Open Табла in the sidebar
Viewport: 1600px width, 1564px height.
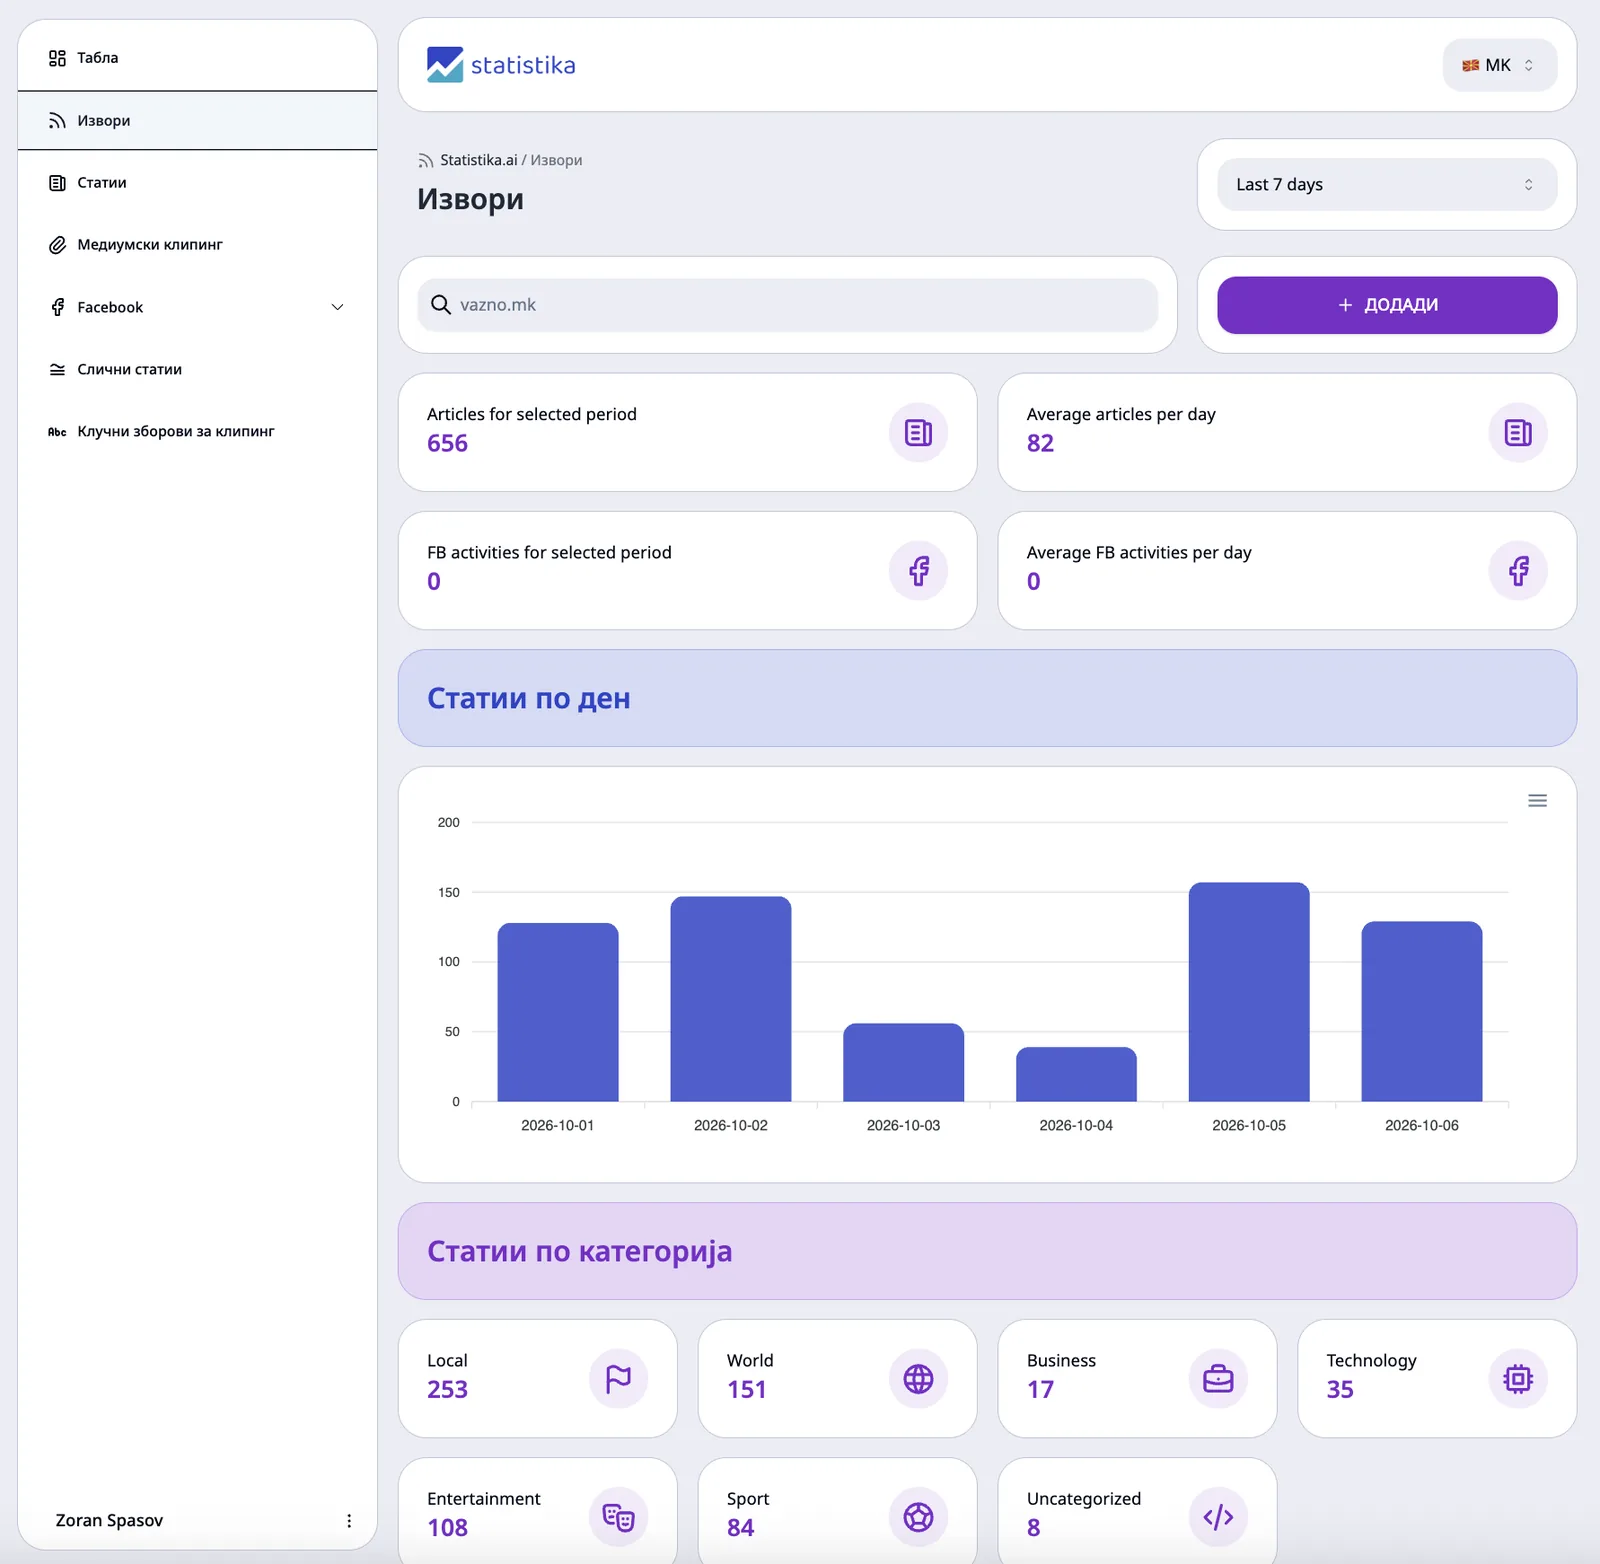point(197,58)
